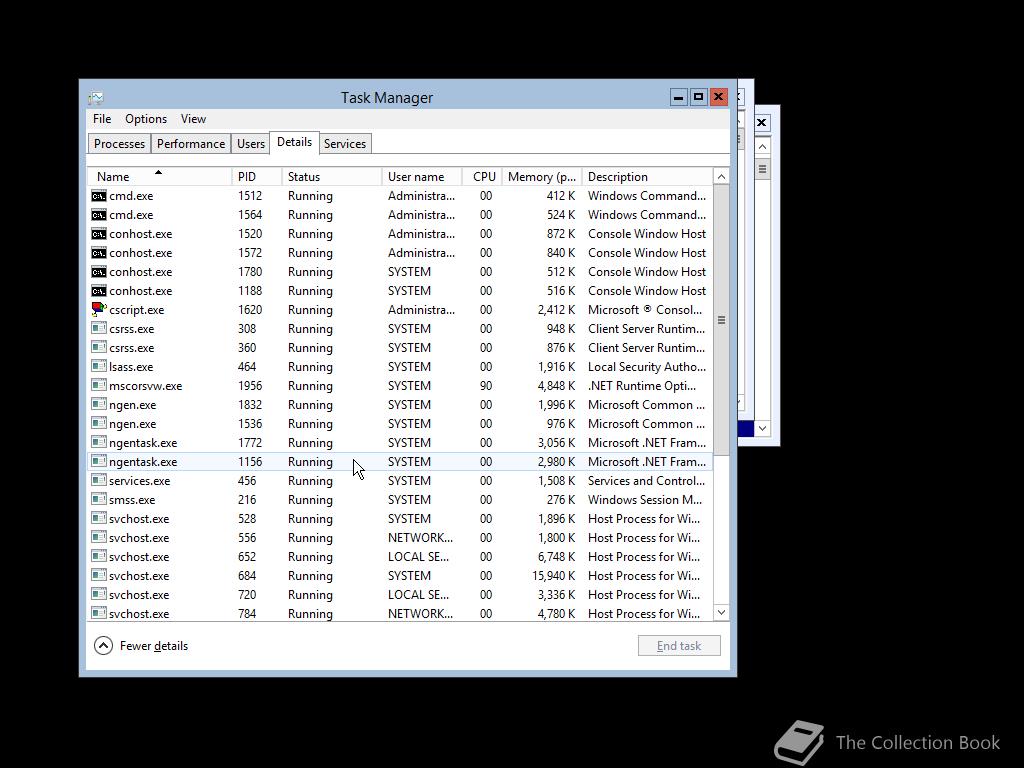1024x768 pixels.
Task: Click the conhost.exe icon for PID 1188
Action: (x=99, y=291)
